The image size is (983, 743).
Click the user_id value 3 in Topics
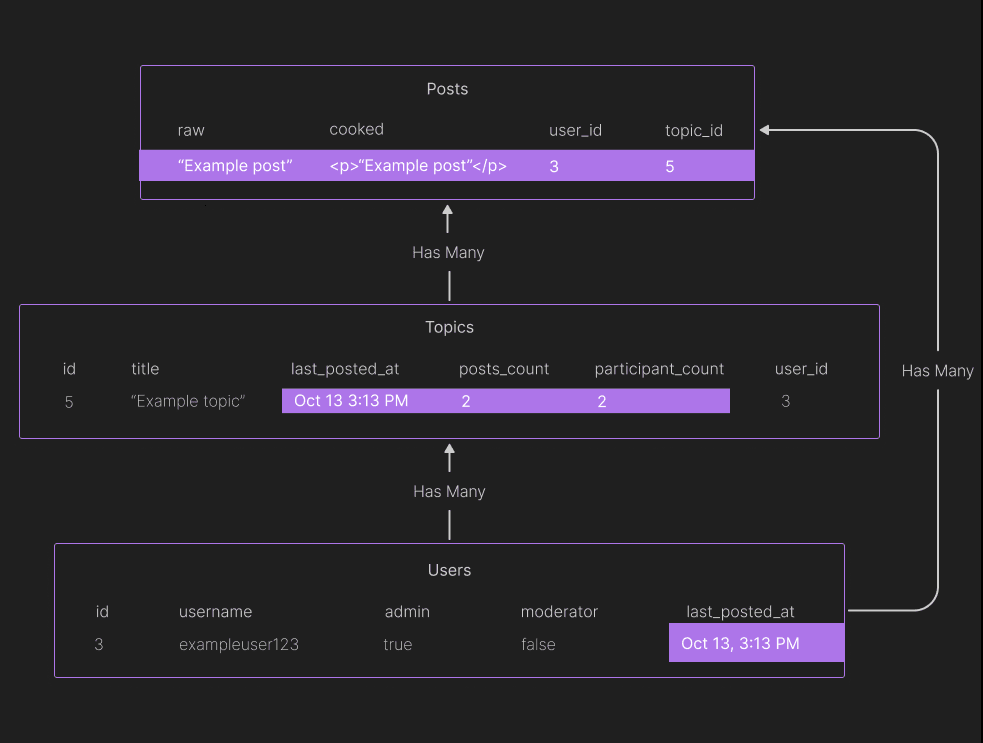pos(786,401)
